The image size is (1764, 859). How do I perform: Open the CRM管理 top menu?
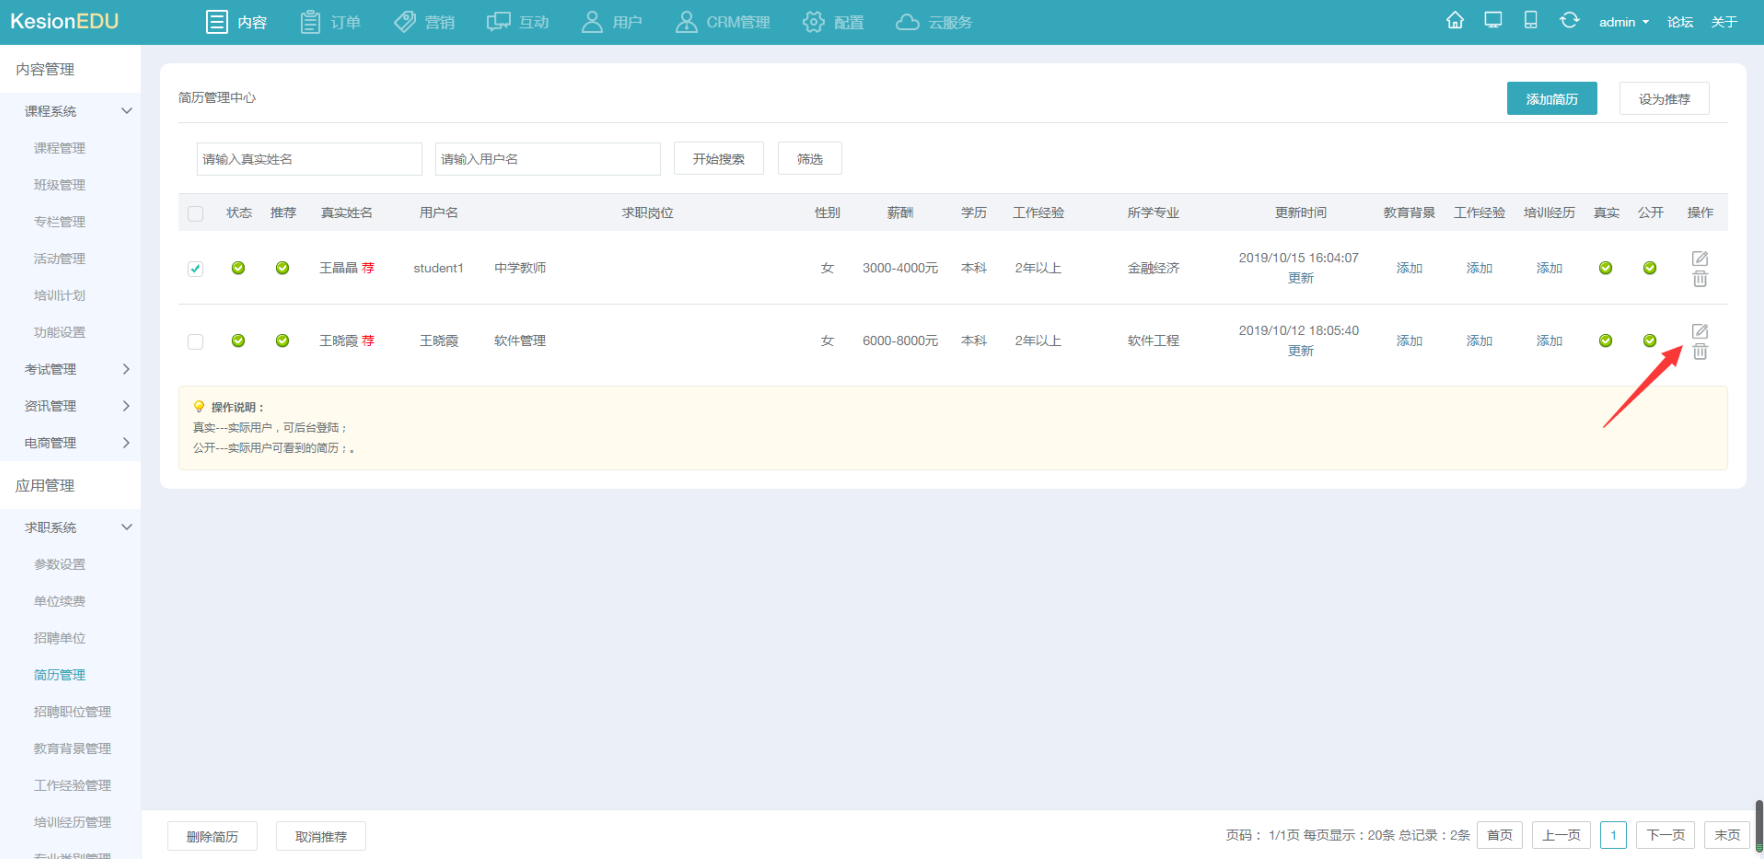pos(723,22)
